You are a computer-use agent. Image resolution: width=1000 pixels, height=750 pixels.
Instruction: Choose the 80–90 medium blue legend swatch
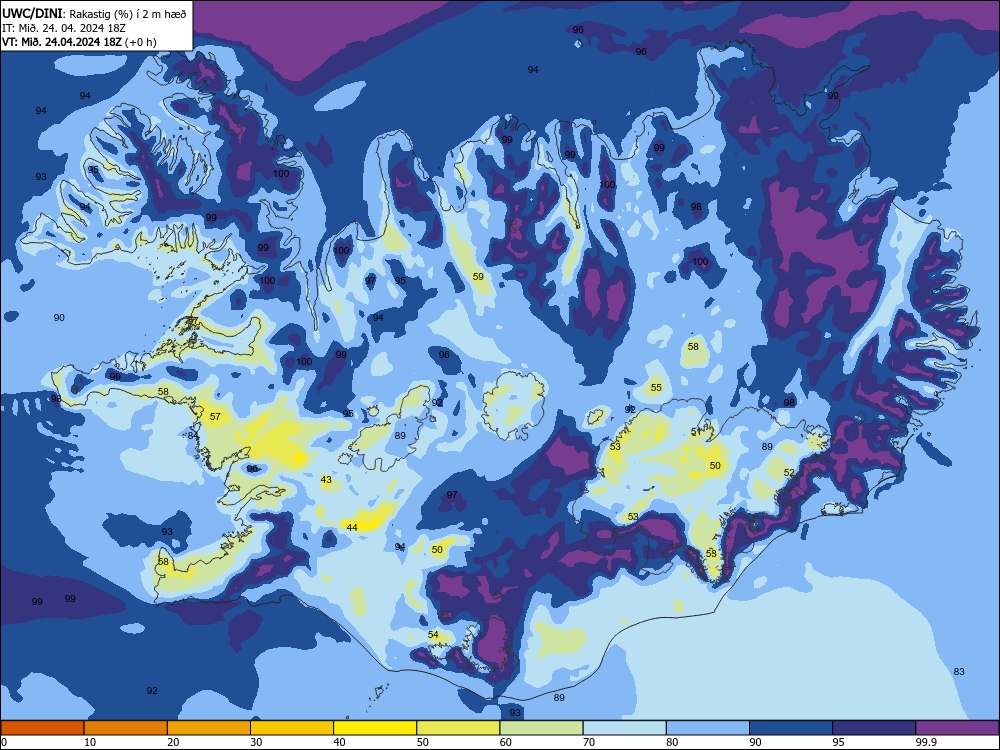tap(708, 728)
